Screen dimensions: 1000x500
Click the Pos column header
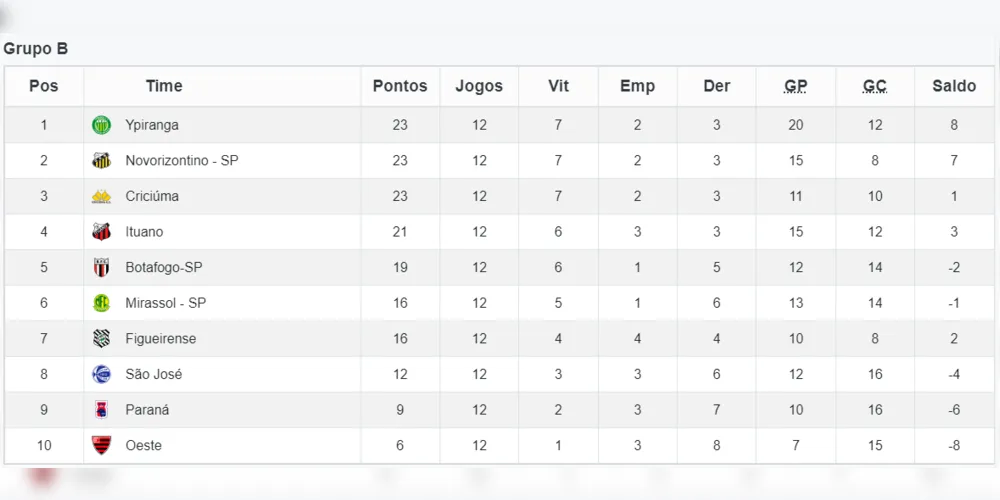pyautogui.click(x=44, y=86)
